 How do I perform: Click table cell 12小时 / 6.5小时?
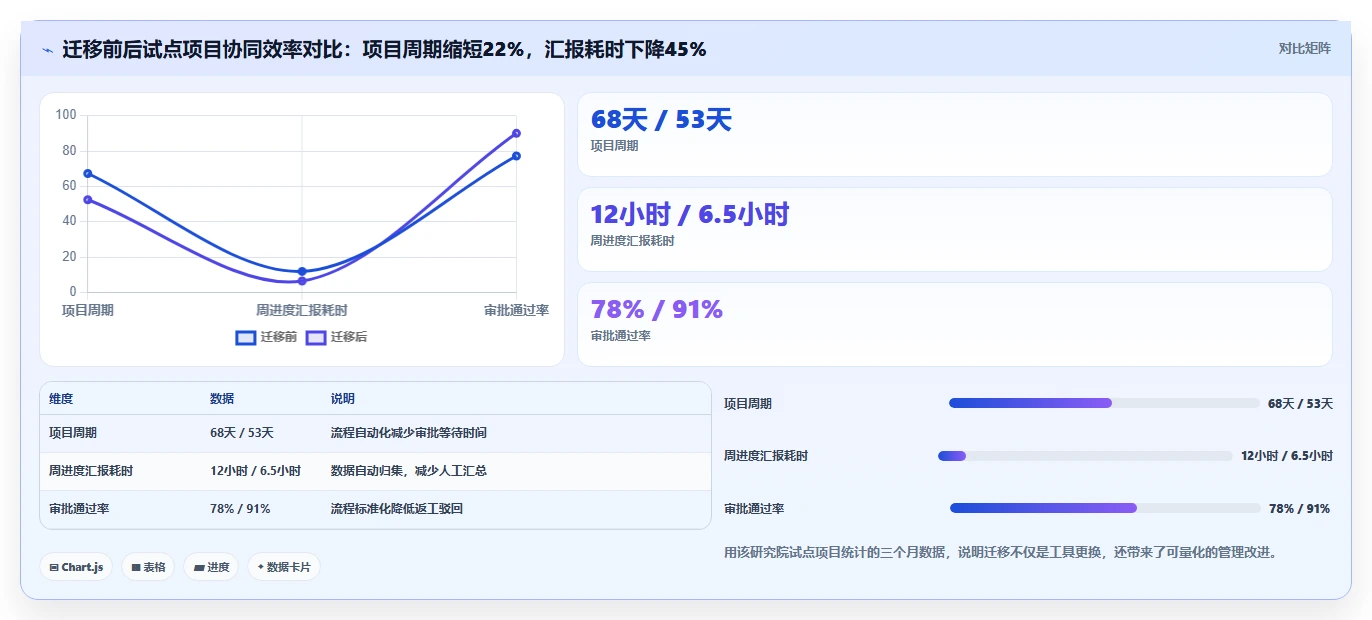pos(256,471)
